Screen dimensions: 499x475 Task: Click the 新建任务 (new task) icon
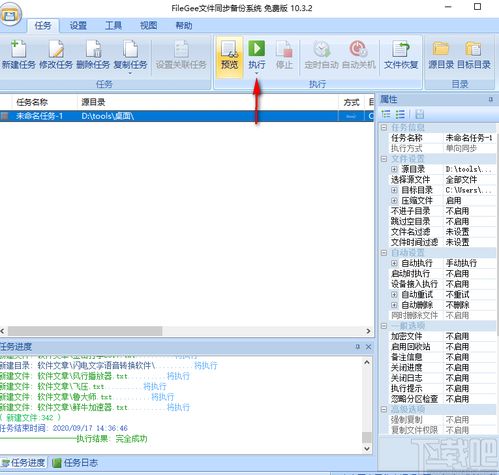point(18,49)
